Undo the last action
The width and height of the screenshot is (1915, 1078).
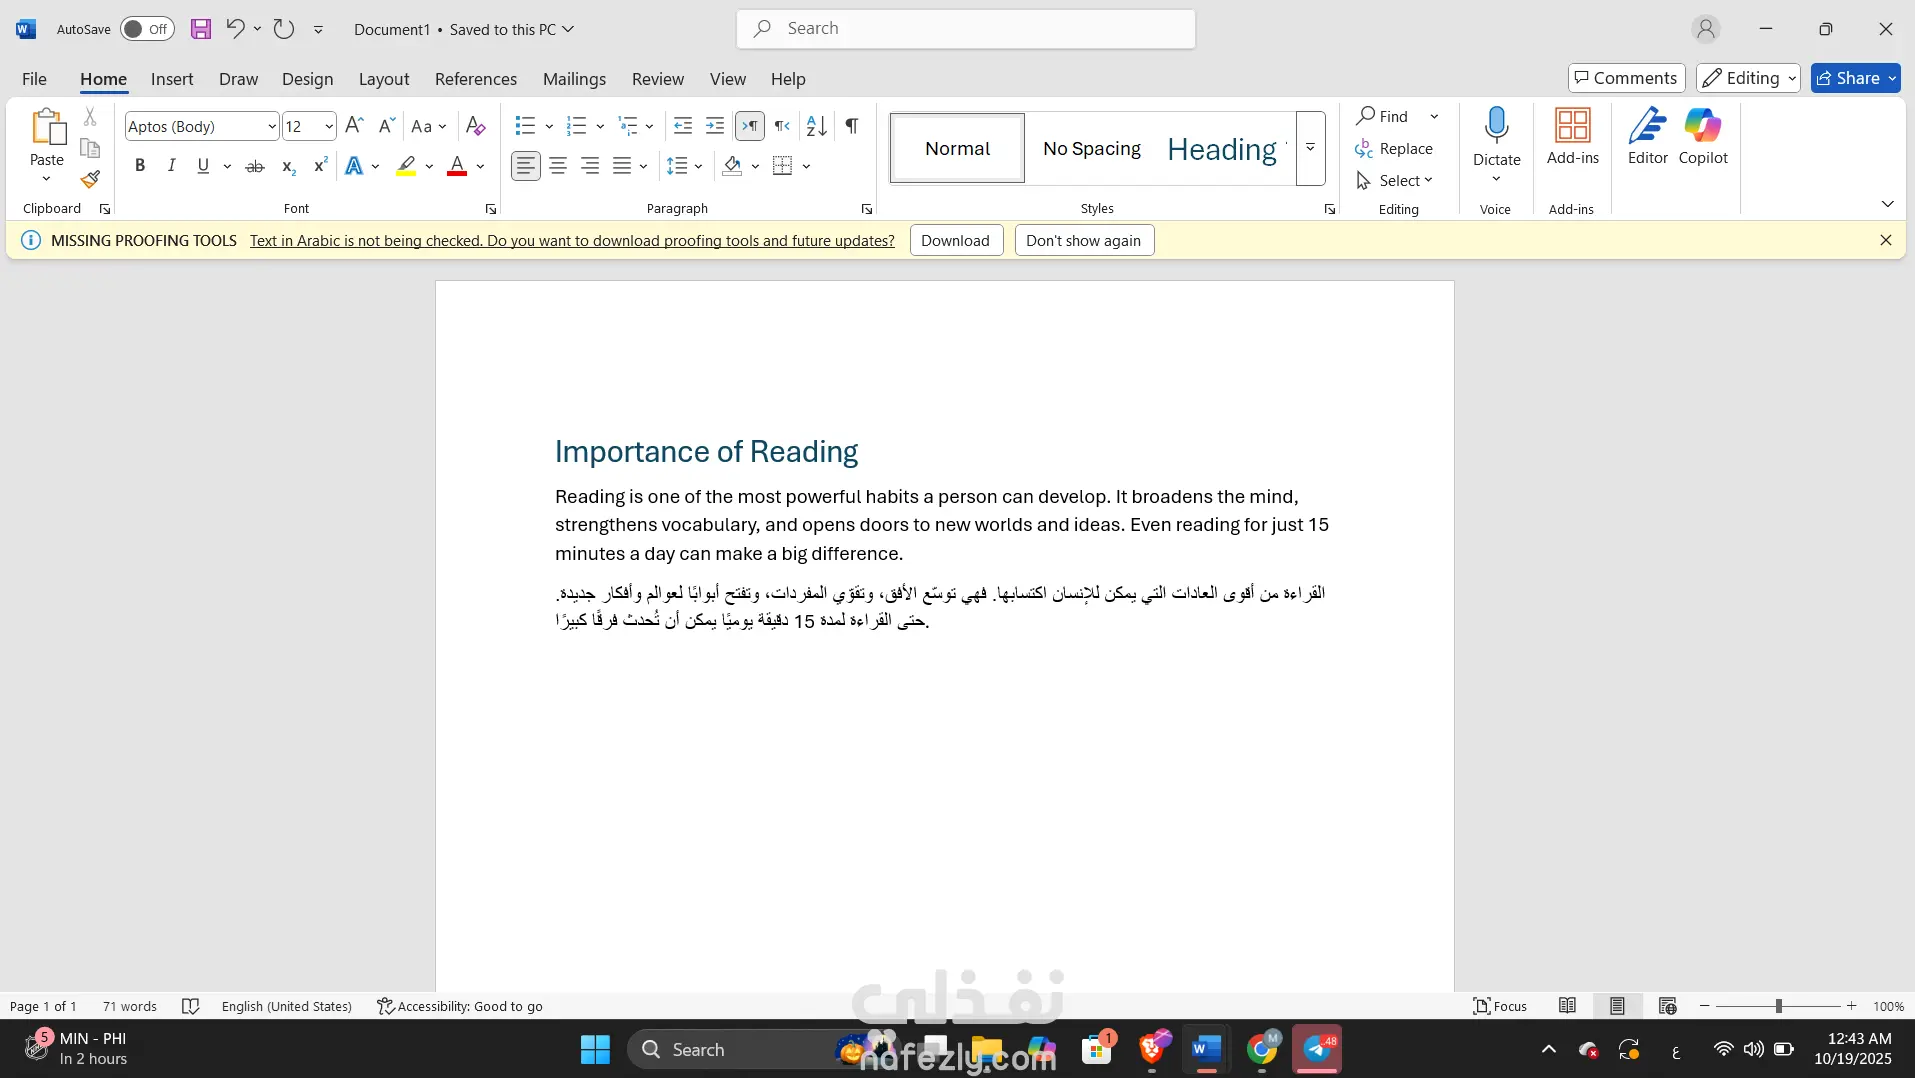[x=235, y=29]
